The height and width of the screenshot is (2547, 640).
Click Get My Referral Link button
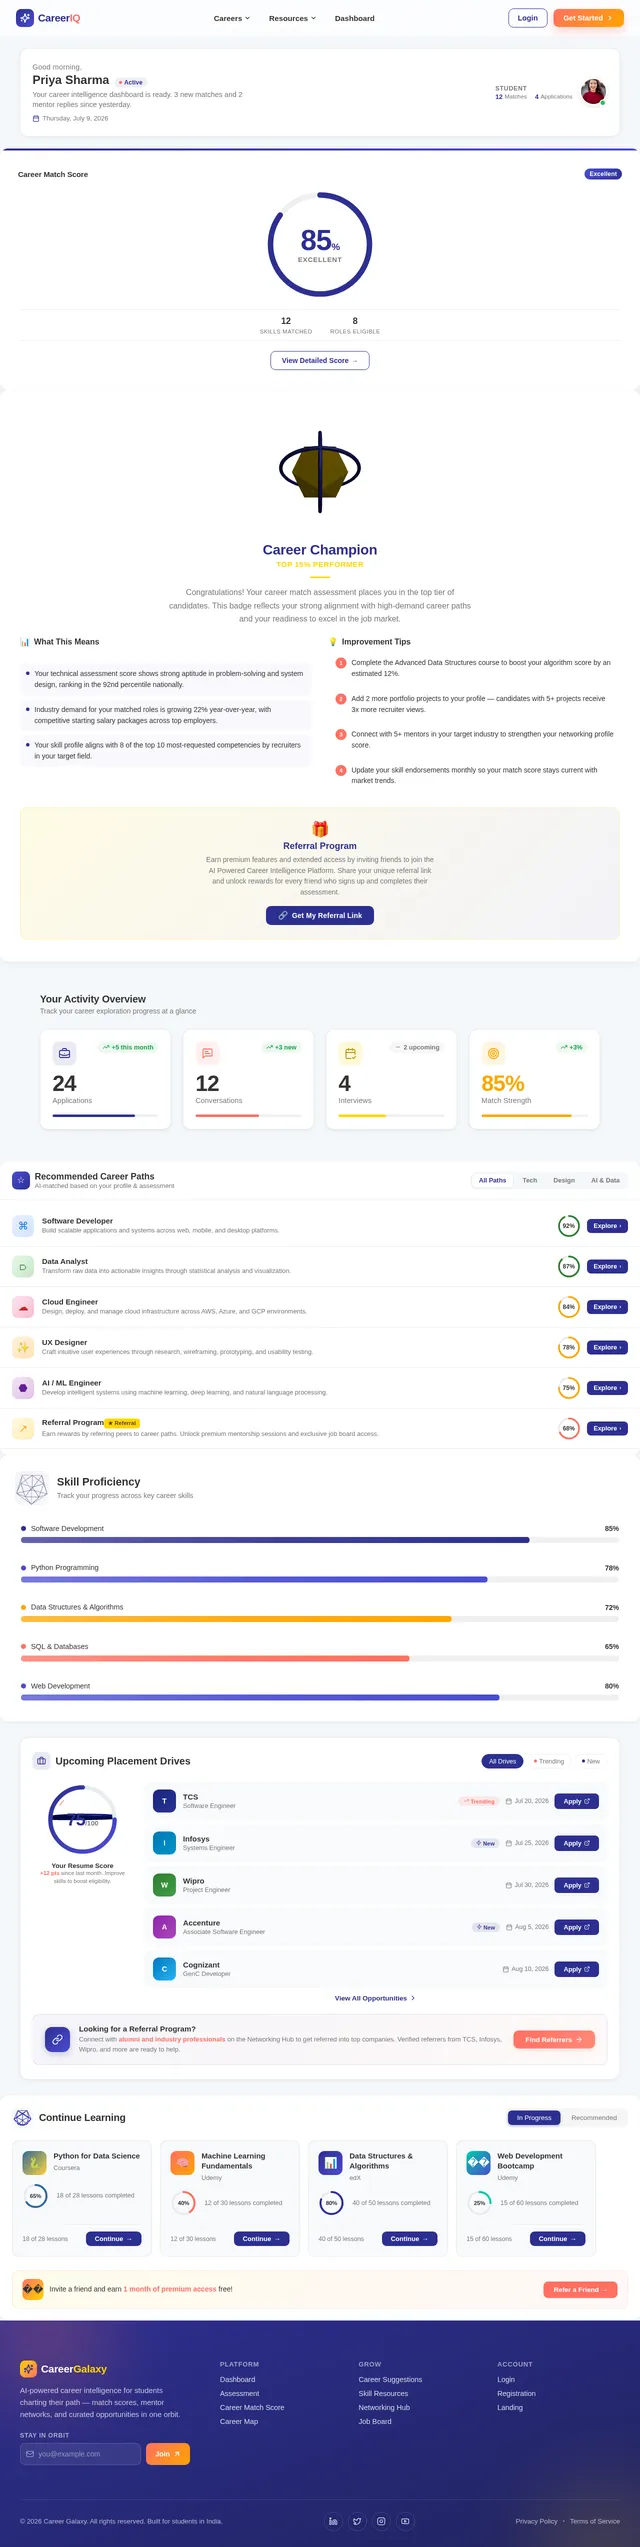click(320, 915)
